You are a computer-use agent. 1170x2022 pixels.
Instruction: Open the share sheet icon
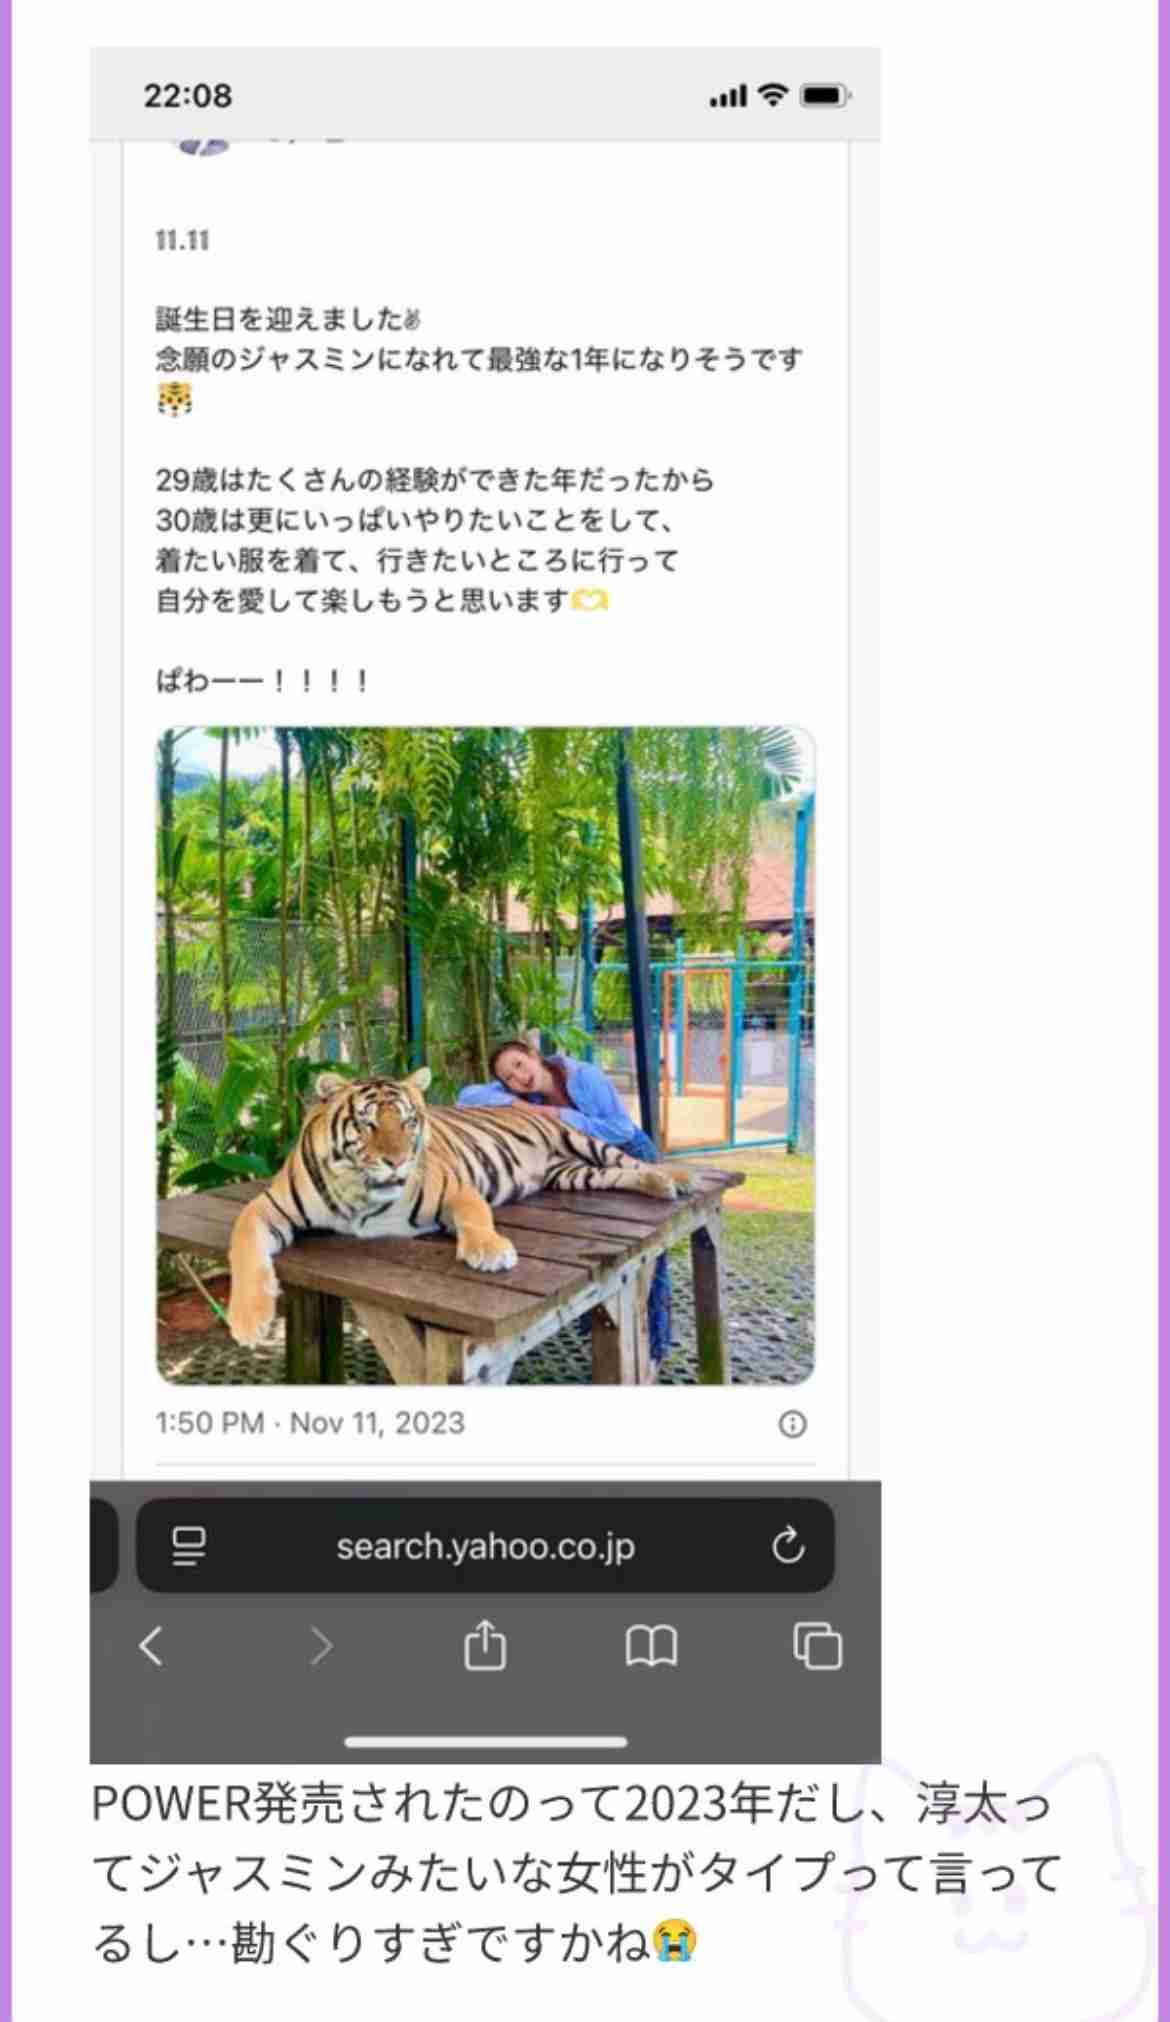click(x=485, y=1644)
